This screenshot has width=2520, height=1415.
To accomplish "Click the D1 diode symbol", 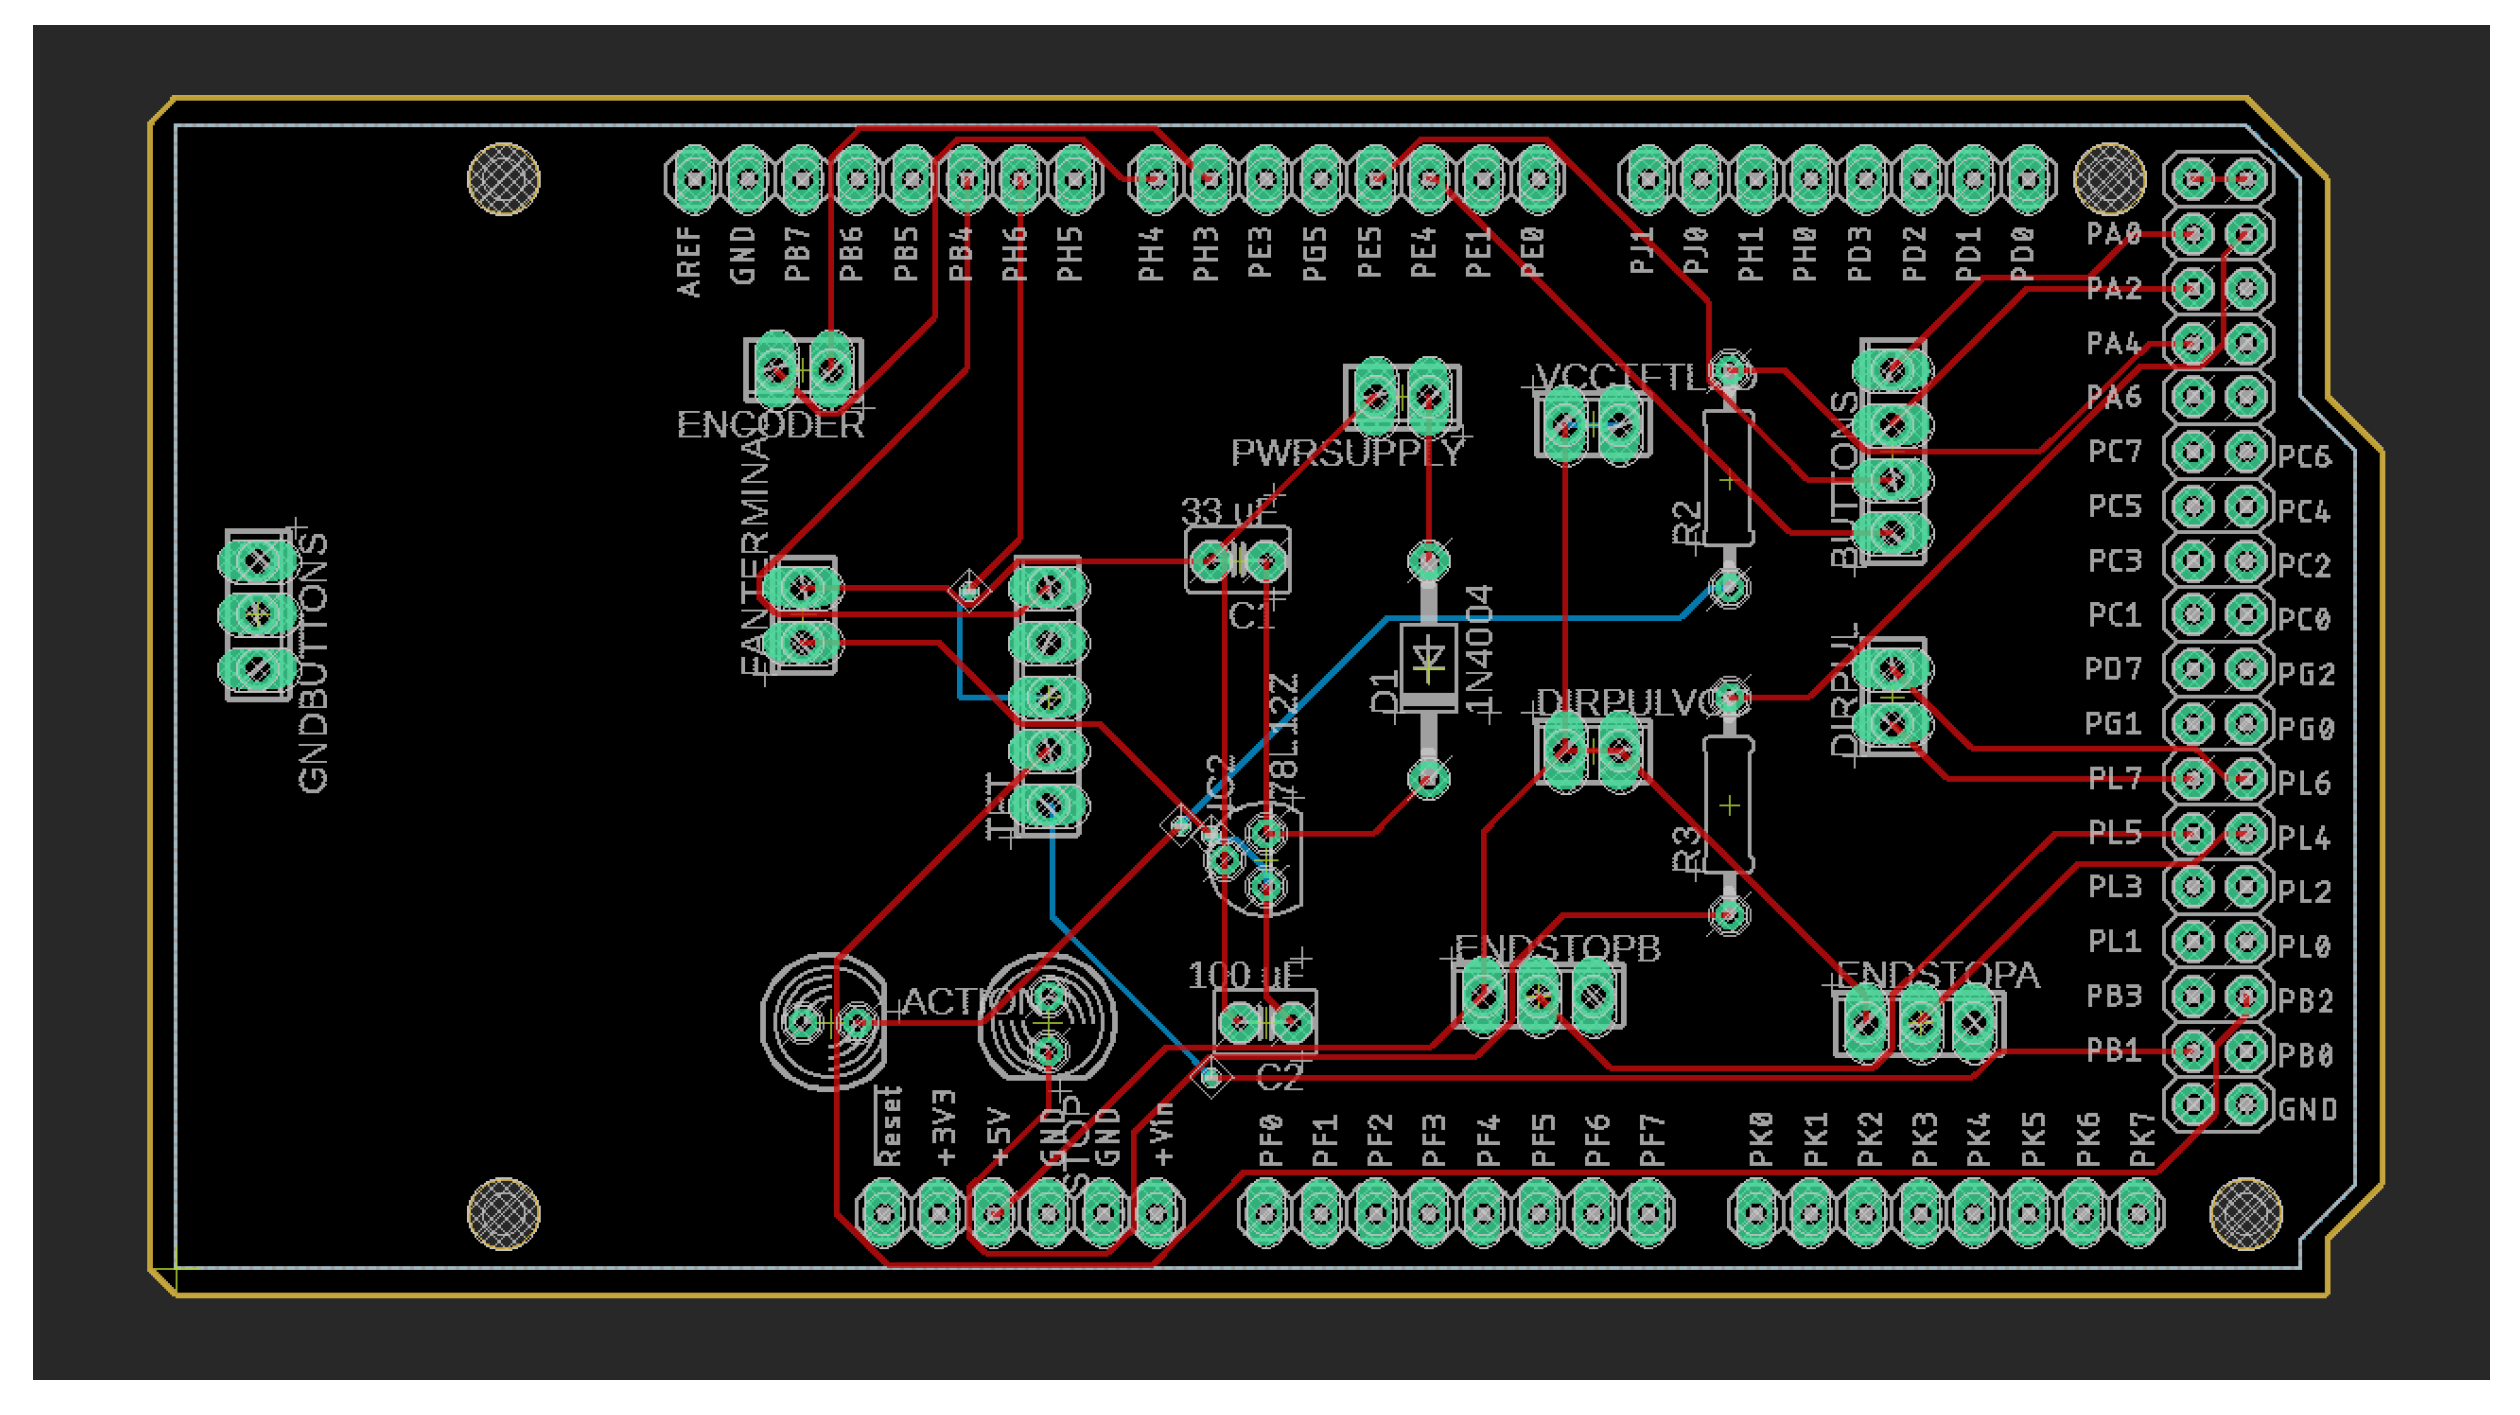I will 1428,660.
